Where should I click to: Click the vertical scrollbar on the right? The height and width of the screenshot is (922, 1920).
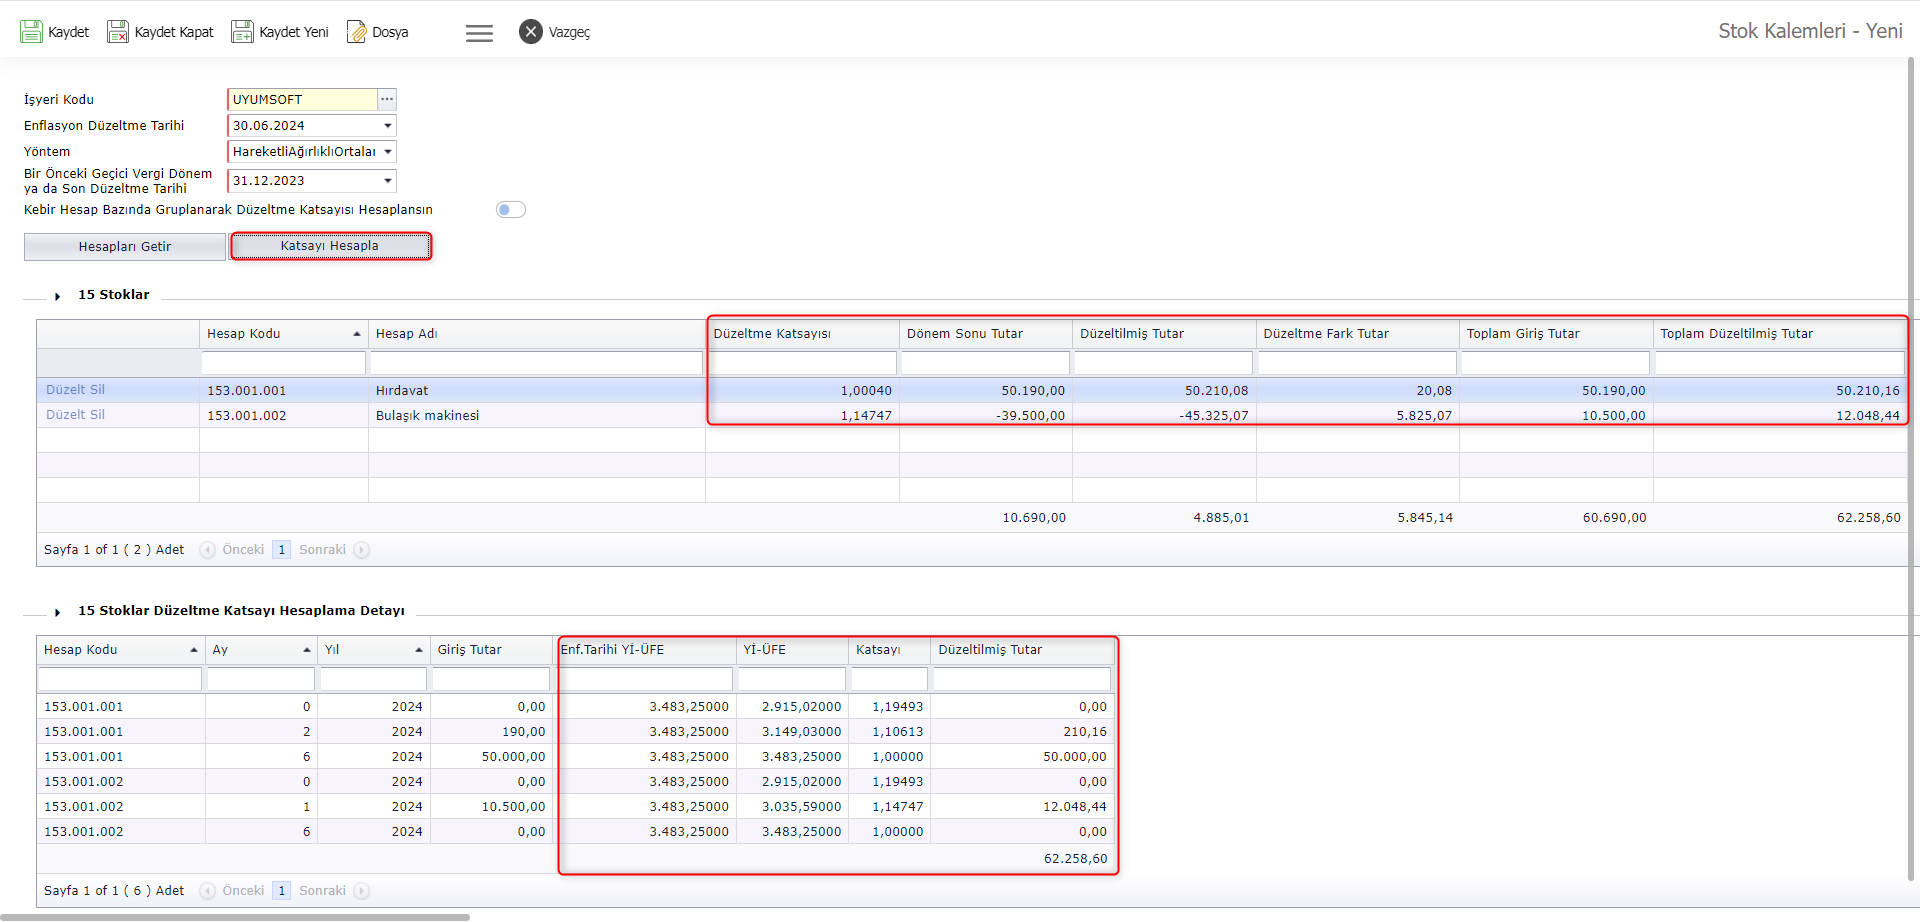(x=1912, y=470)
